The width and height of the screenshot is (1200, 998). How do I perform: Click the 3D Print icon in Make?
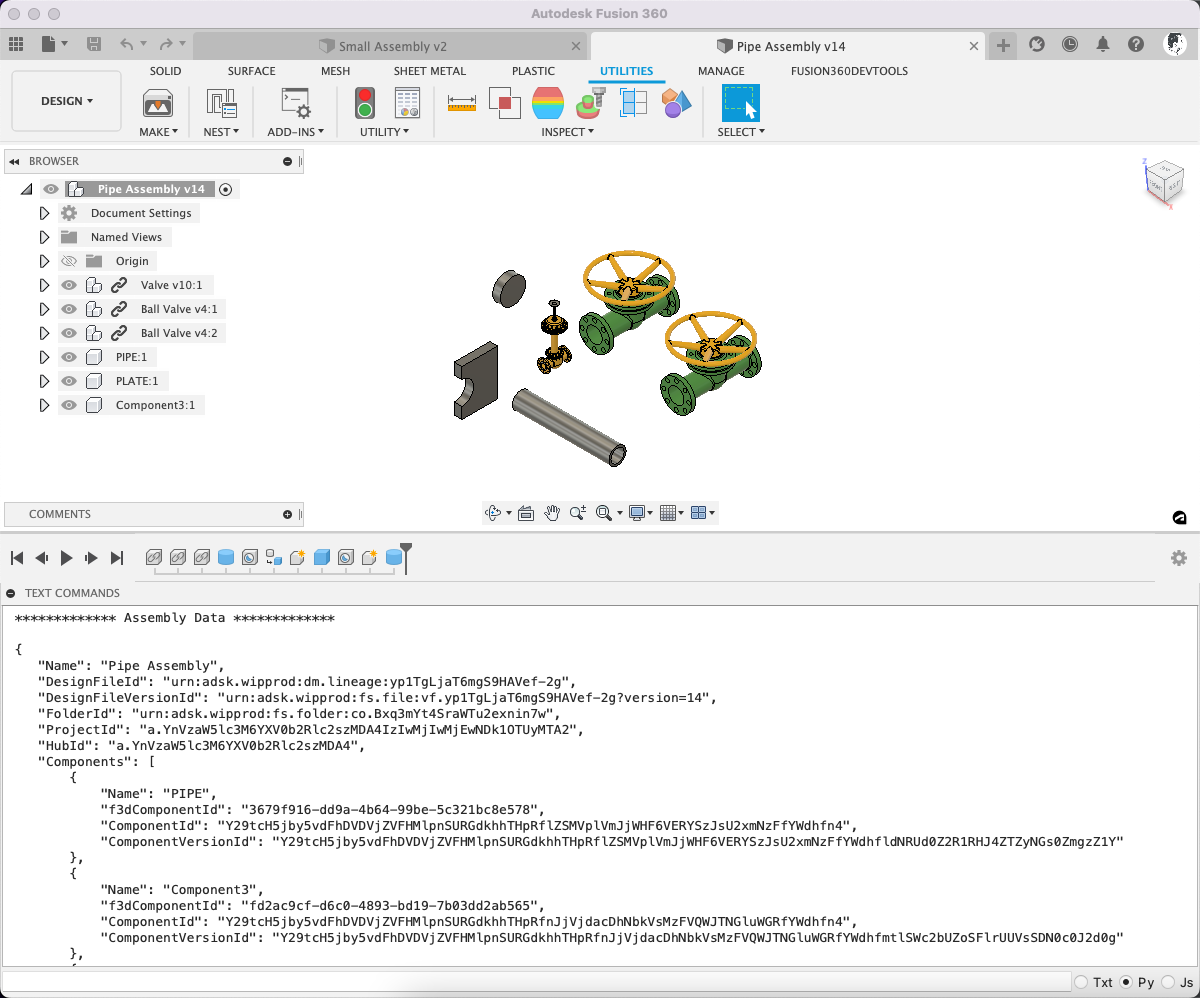click(x=158, y=103)
